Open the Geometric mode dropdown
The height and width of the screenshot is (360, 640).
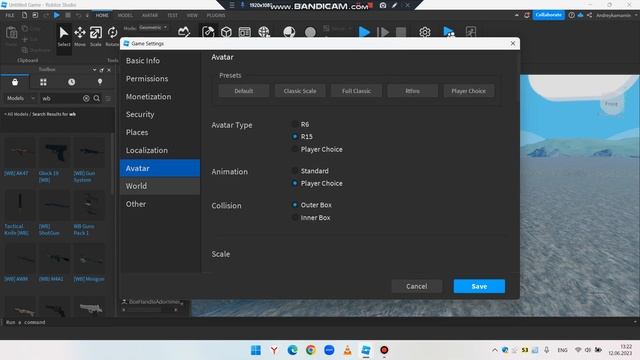click(153, 28)
